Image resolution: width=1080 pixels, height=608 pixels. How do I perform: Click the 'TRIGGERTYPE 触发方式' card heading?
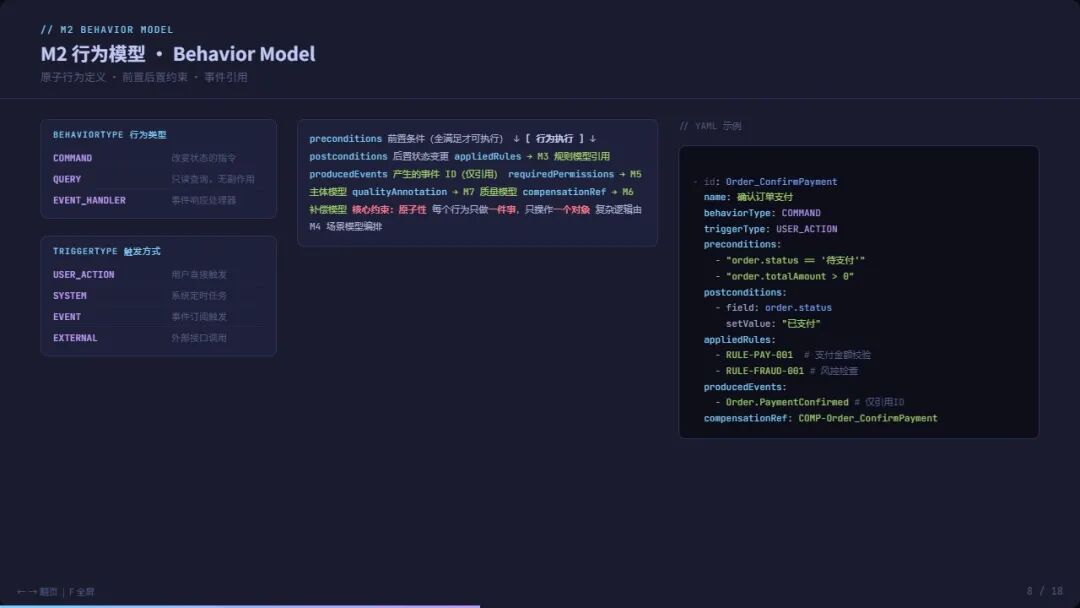coord(107,251)
